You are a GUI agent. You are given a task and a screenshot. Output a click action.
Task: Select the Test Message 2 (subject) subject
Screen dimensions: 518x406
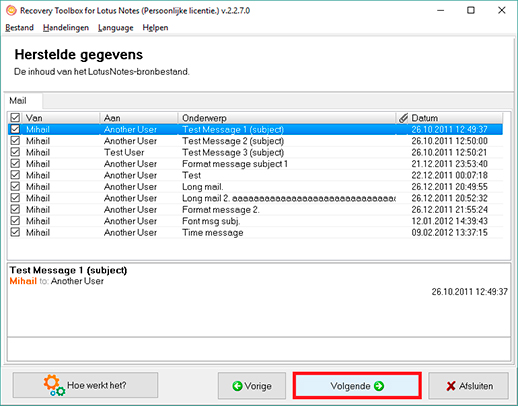click(233, 141)
